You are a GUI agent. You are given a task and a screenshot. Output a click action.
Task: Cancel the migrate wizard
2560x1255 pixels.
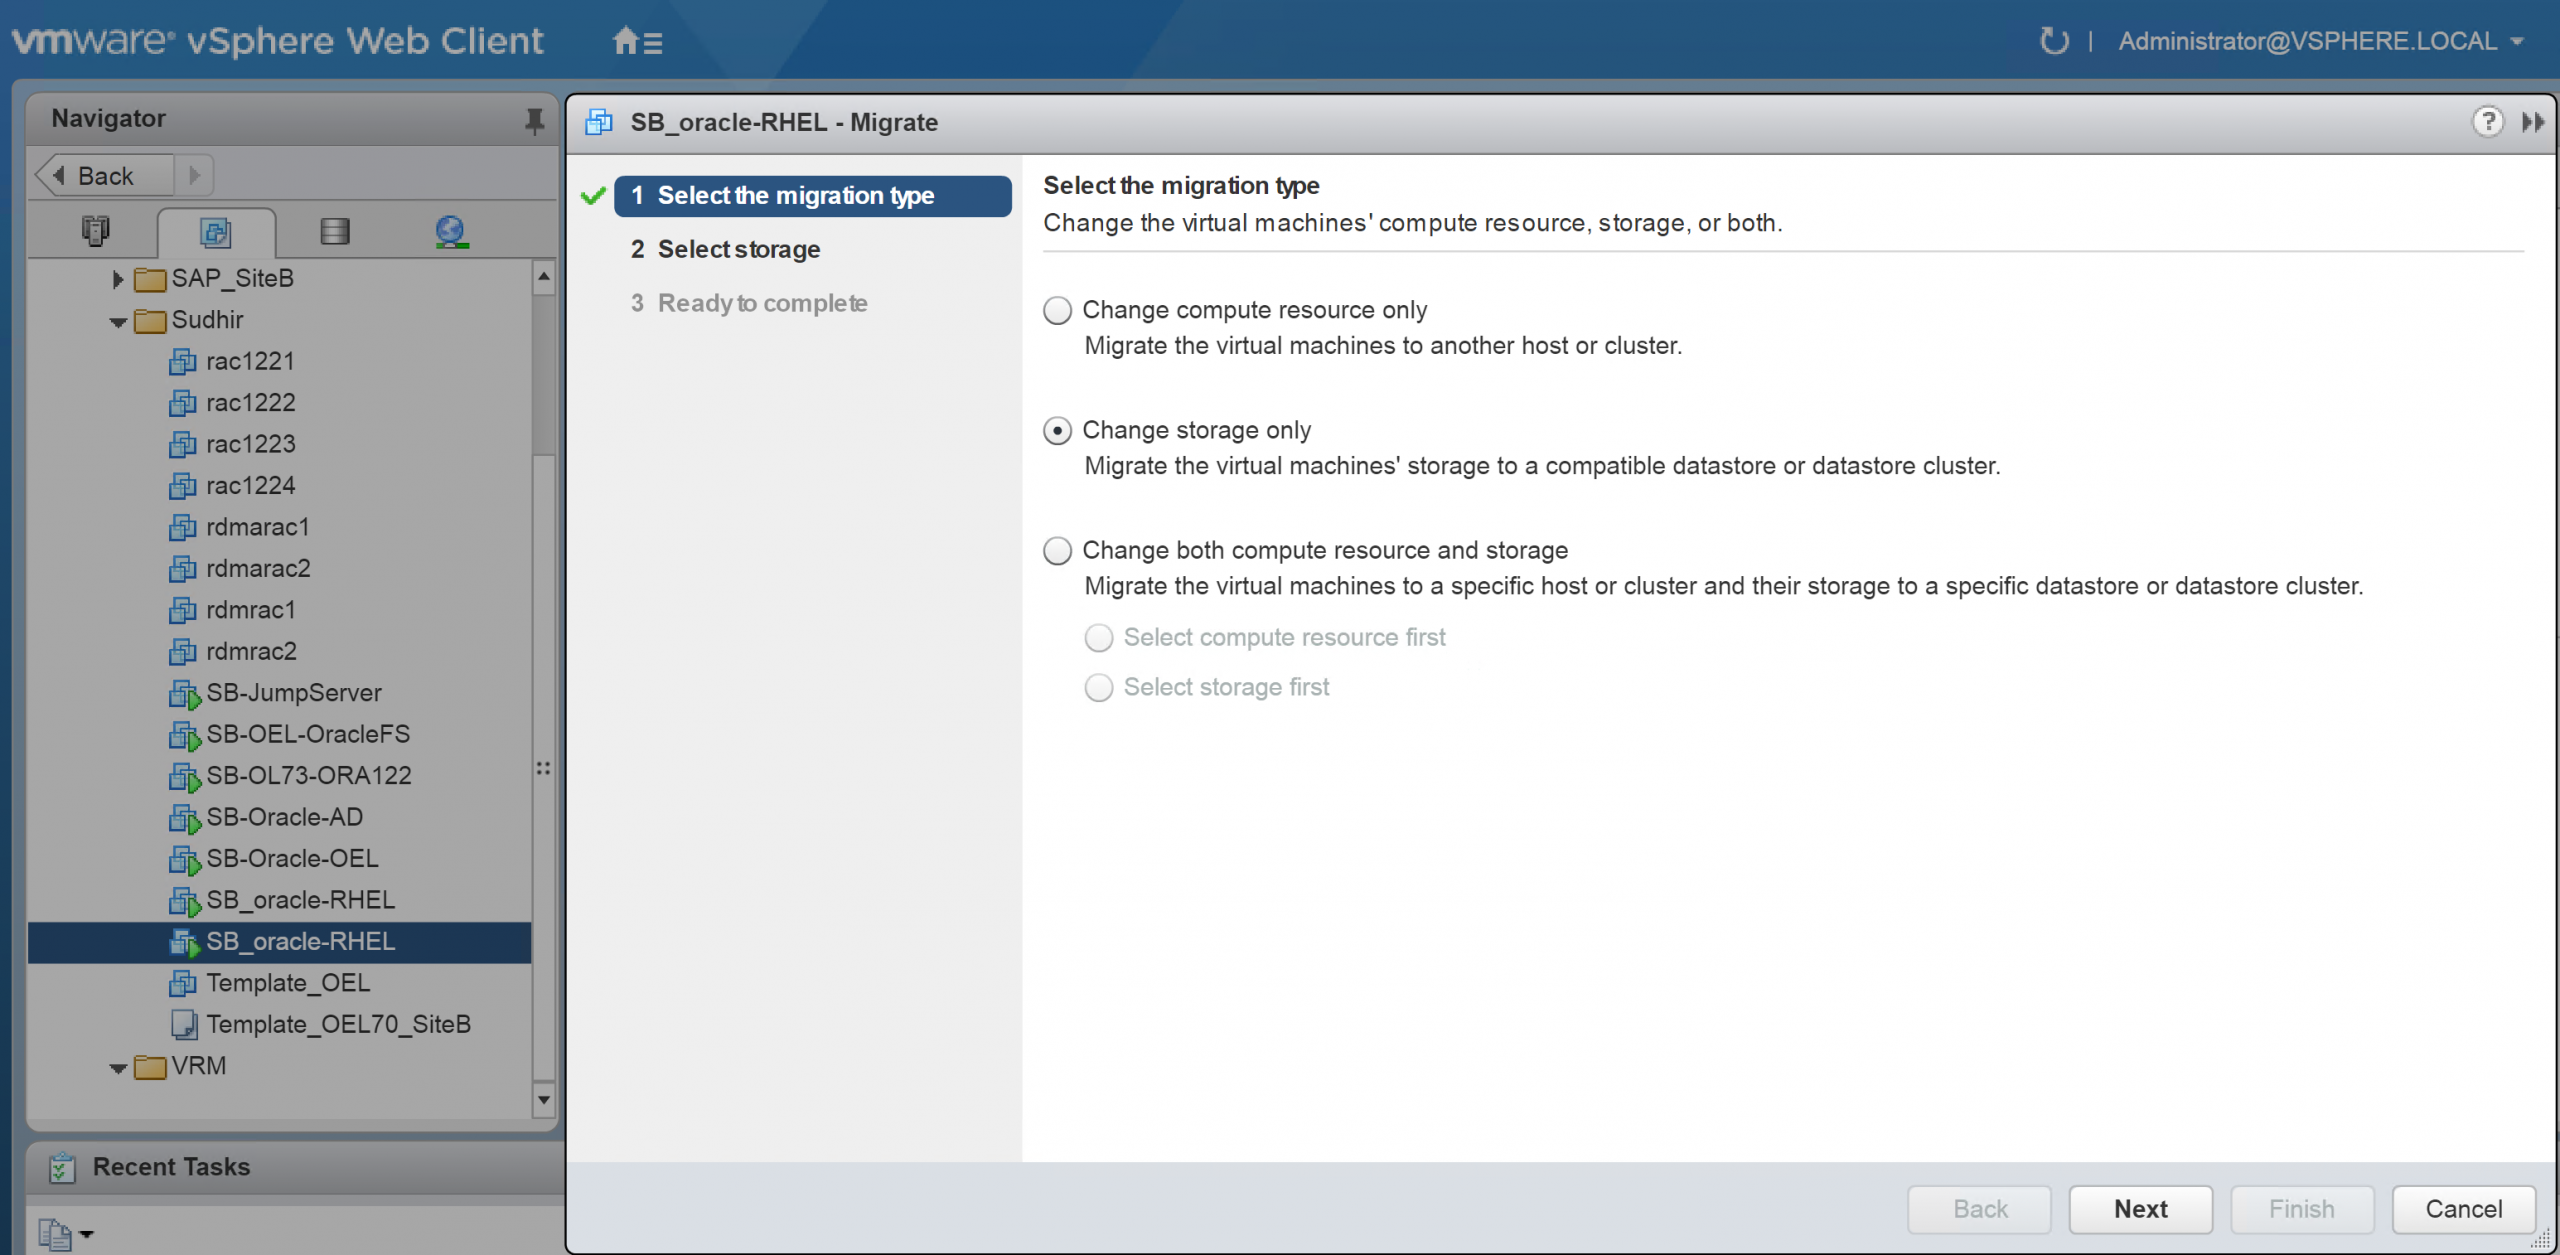(2463, 1209)
